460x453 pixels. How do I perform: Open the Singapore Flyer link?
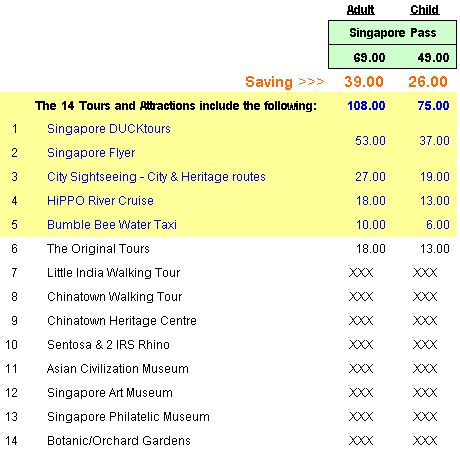91,153
